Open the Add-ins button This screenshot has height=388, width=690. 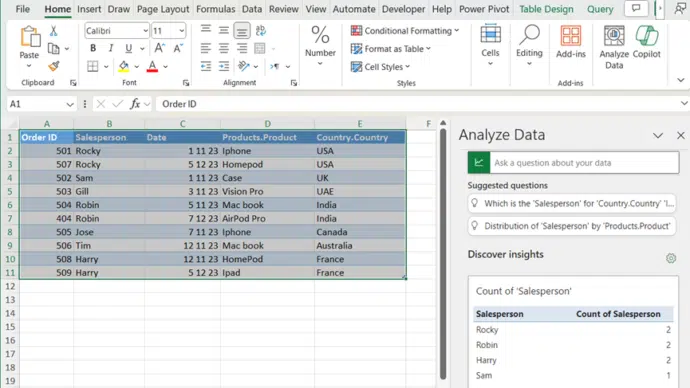[x=571, y=42]
